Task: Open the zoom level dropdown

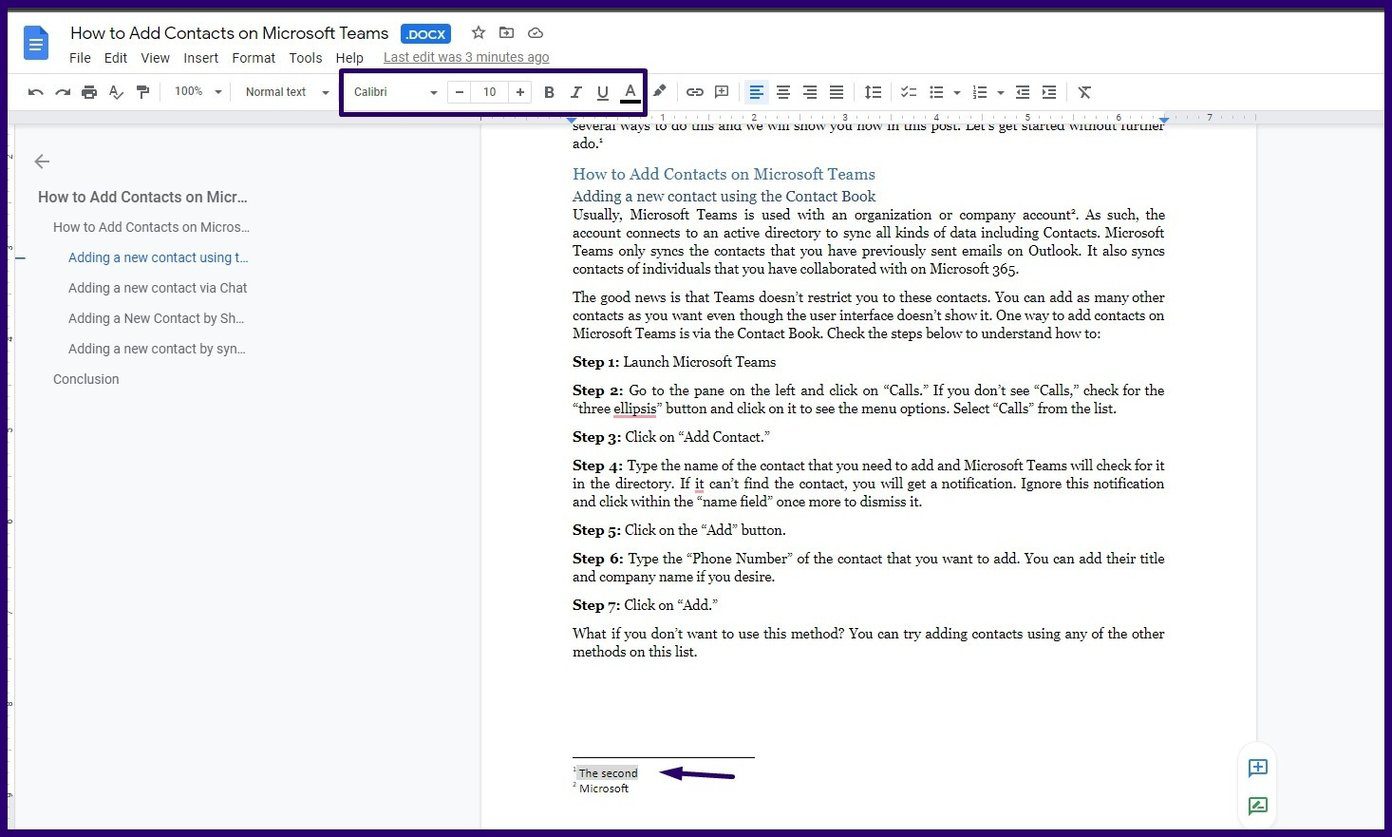Action: click(x=198, y=92)
